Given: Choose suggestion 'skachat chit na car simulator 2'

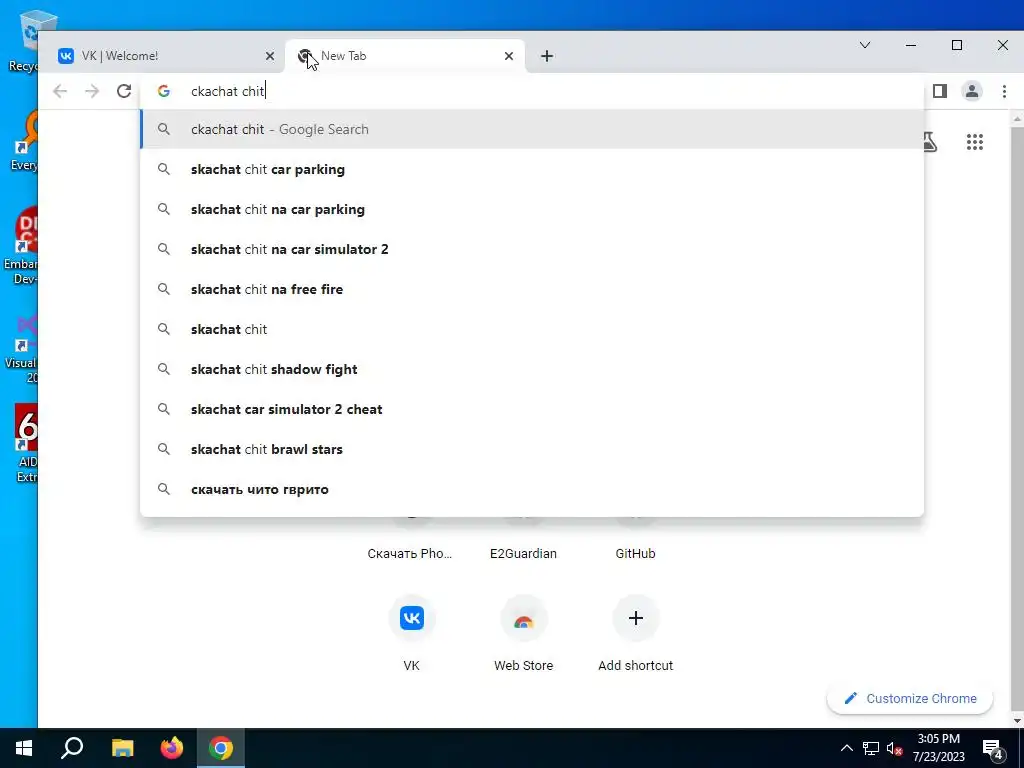Looking at the screenshot, I should tap(532, 249).
